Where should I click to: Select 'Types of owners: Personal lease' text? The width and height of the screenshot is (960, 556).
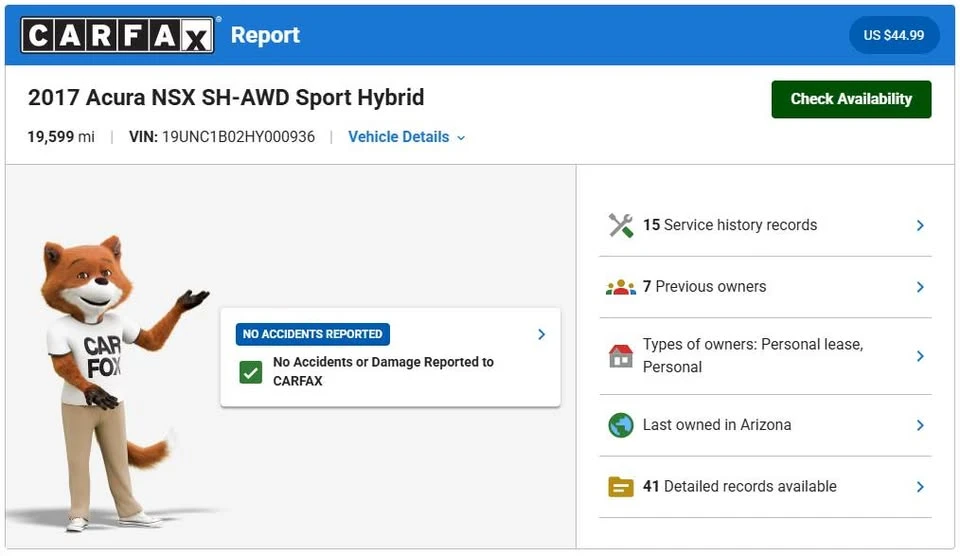click(x=753, y=344)
